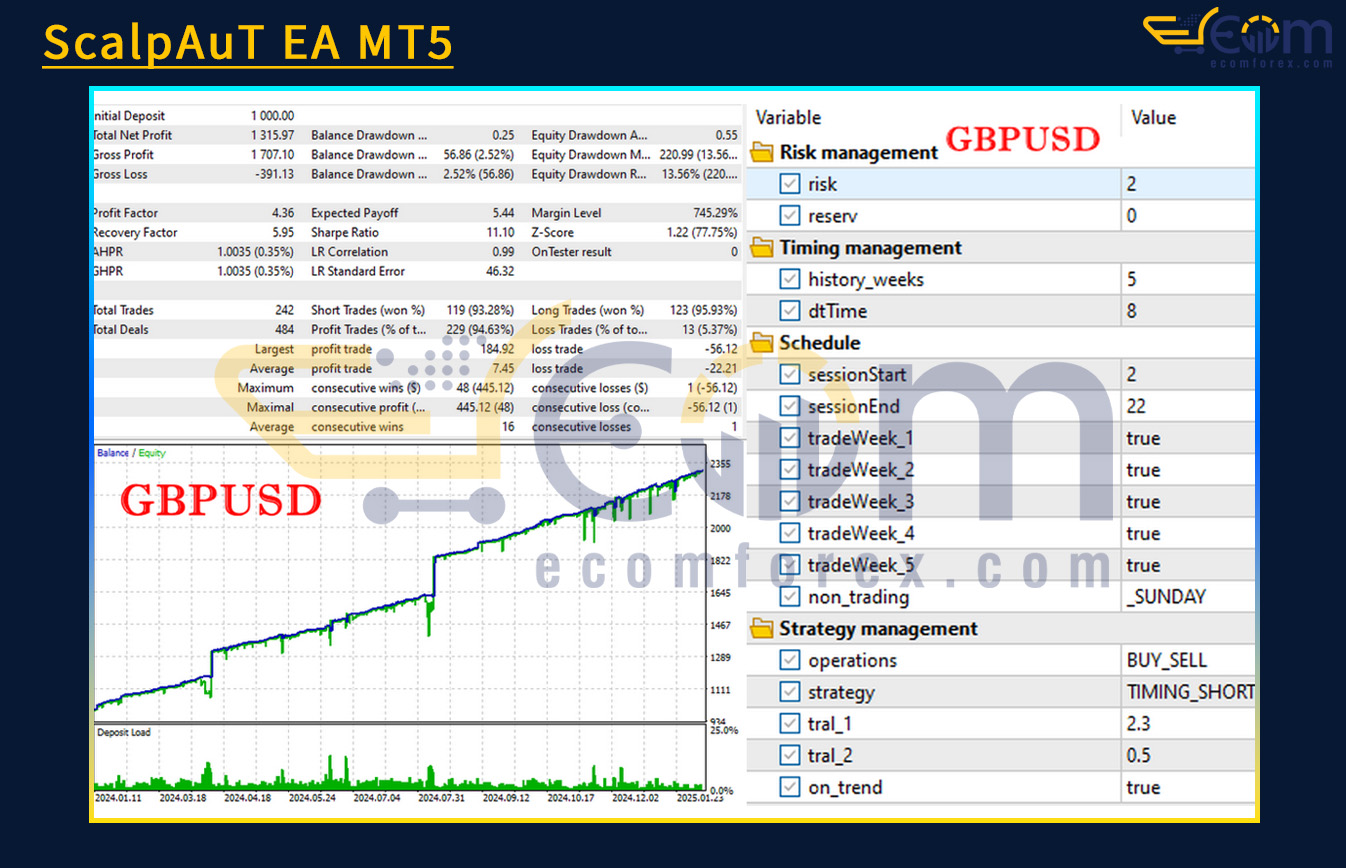The width and height of the screenshot is (1346, 868).
Task: Open the ScalpAuT EA MT5 title link
Action: 248,43
